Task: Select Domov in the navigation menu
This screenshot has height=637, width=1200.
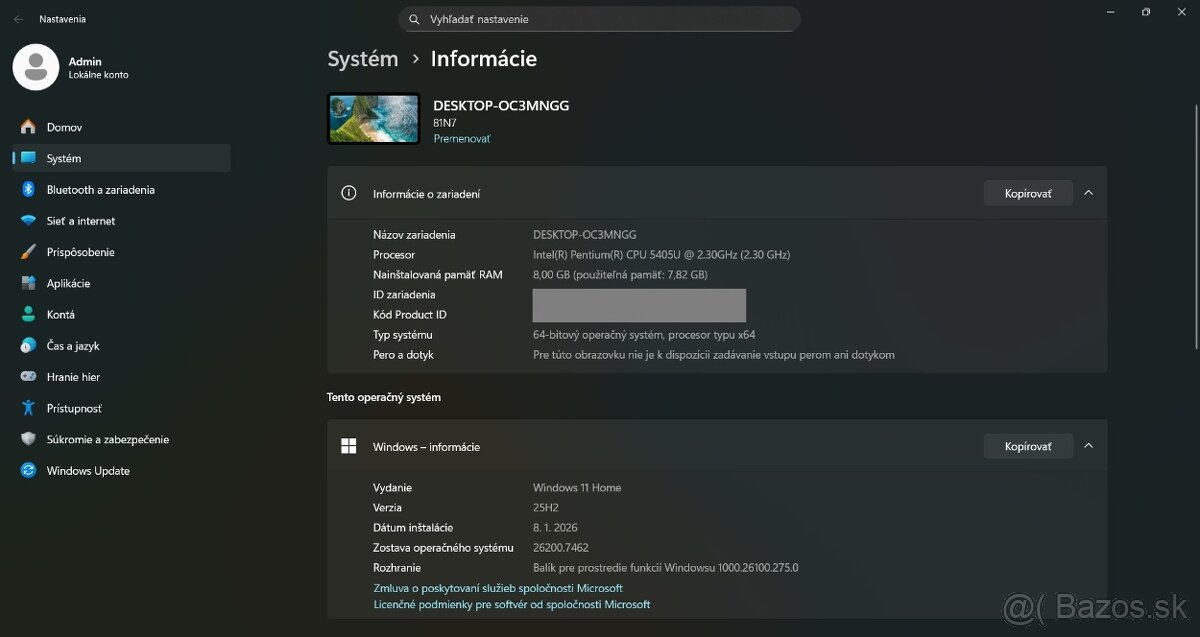Action: pos(64,126)
